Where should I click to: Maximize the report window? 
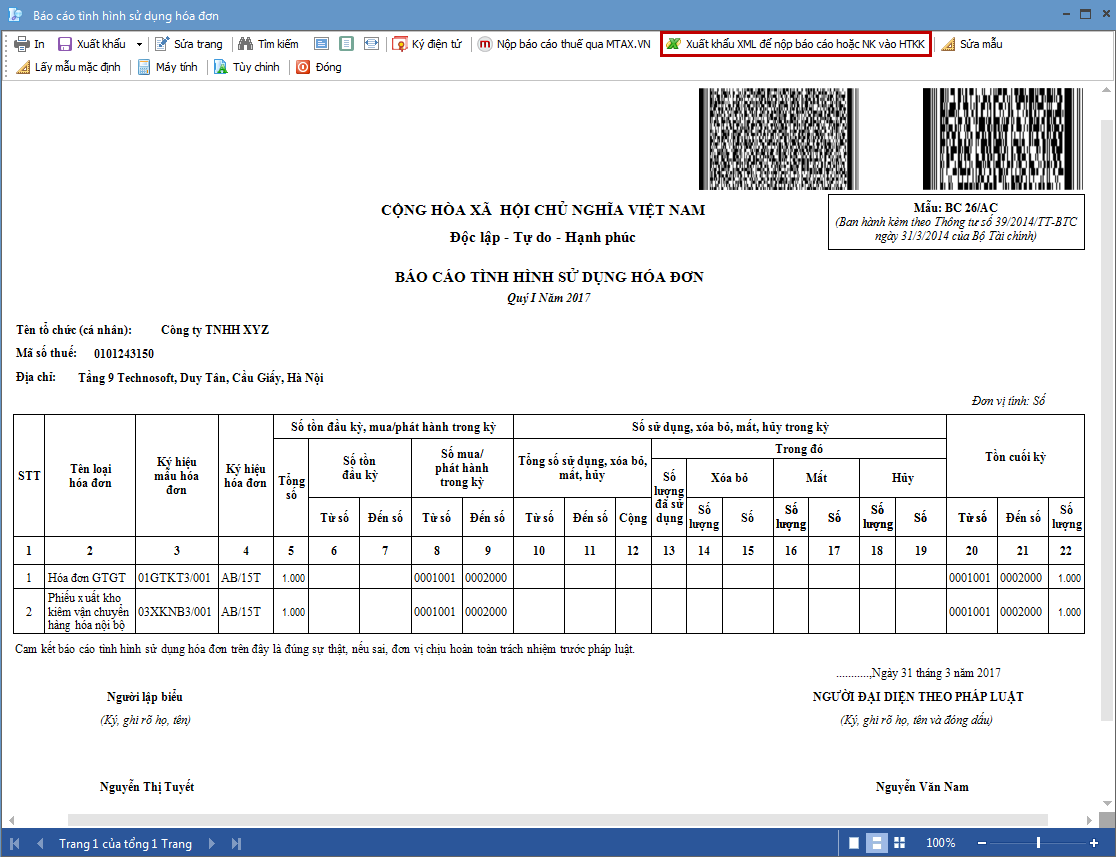pyautogui.click(x=1085, y=14)
